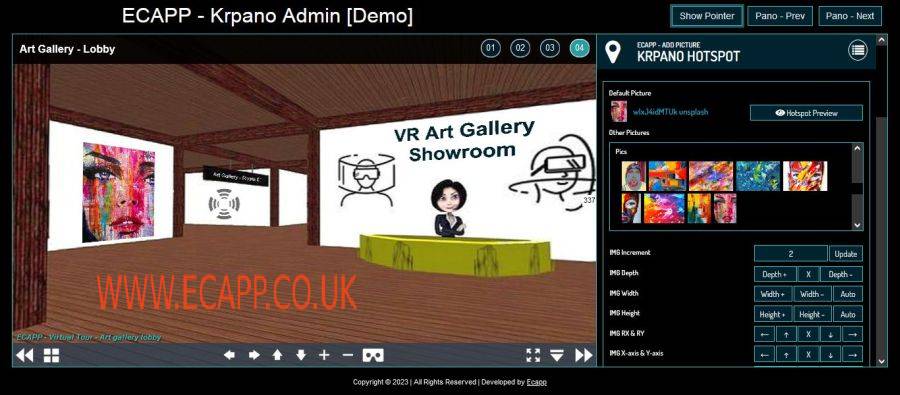
Task: Open the thumbnail grid icon
Action: click(x=51, y=355)
